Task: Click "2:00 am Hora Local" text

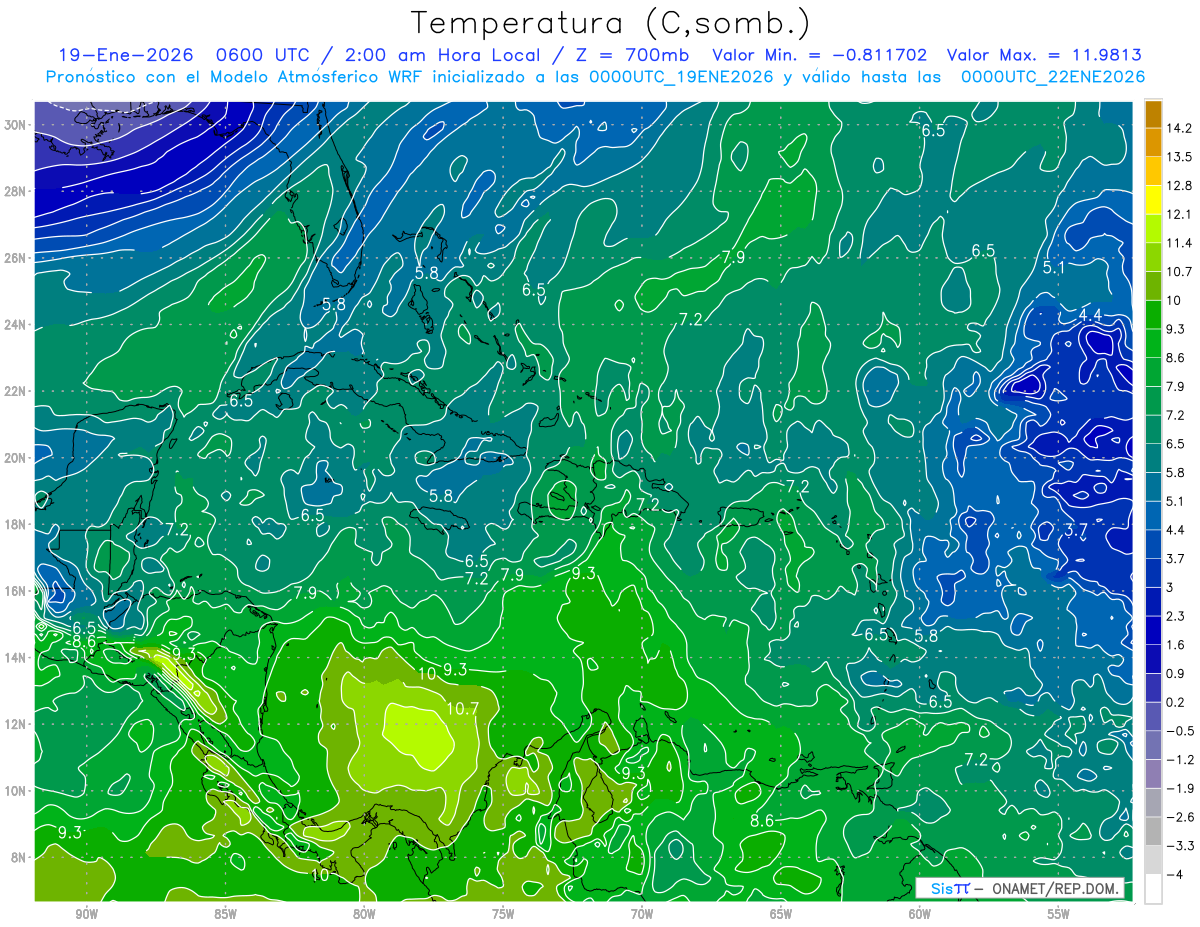Action: (x=443, y=55)
